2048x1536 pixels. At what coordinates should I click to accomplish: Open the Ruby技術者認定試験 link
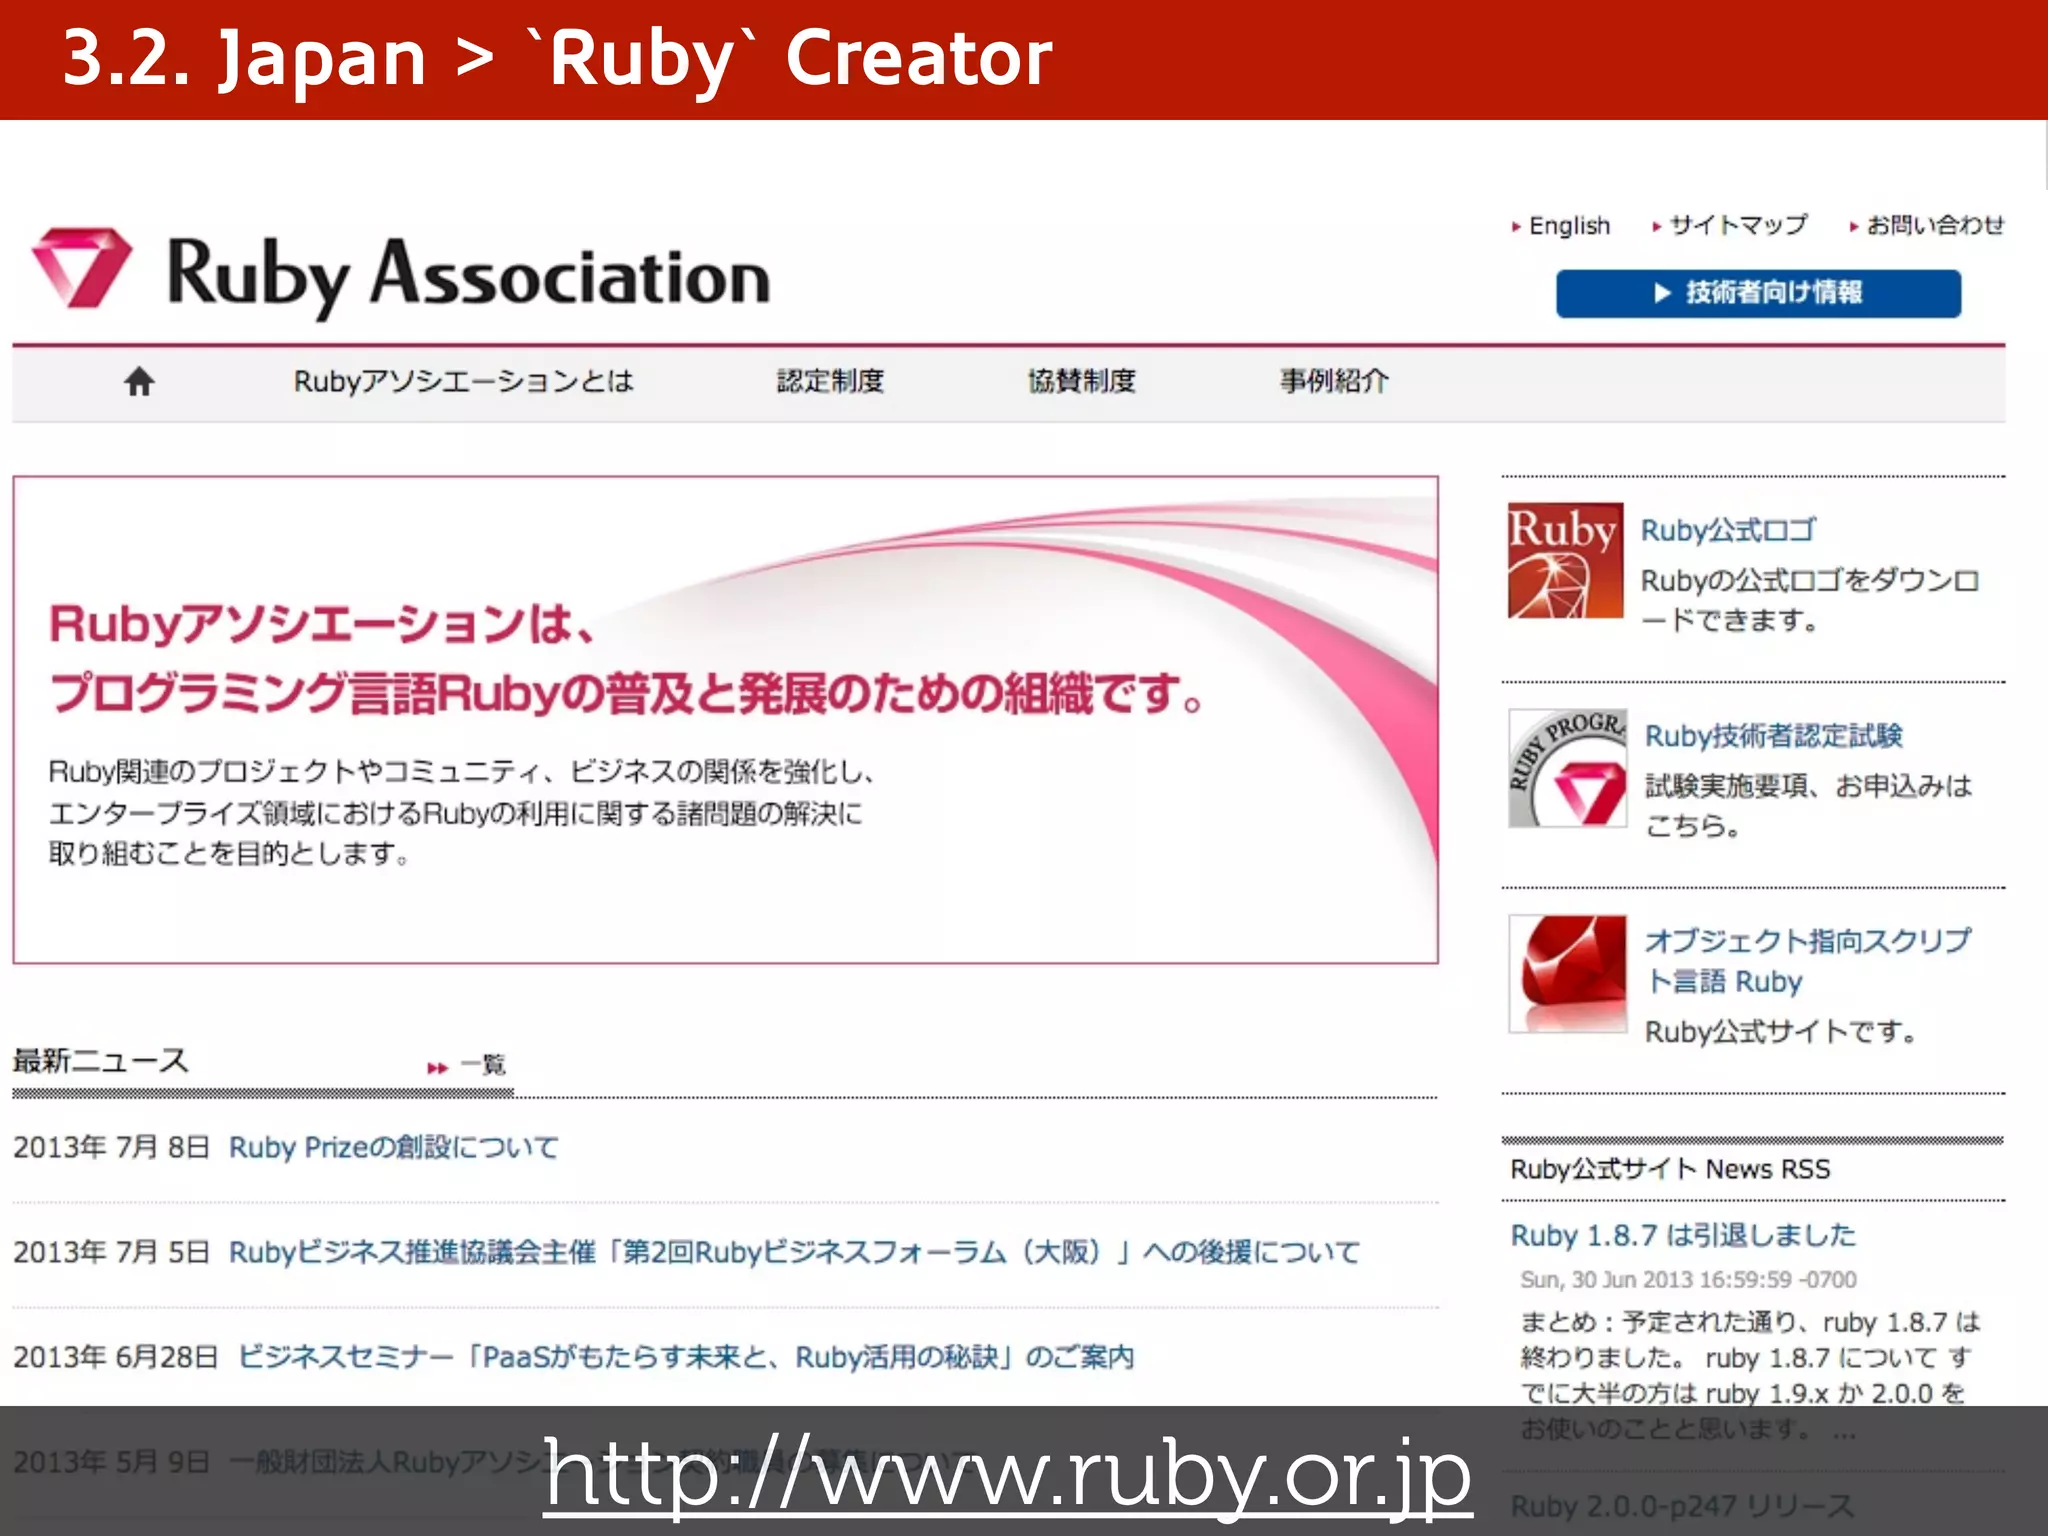click(1773, 735)
